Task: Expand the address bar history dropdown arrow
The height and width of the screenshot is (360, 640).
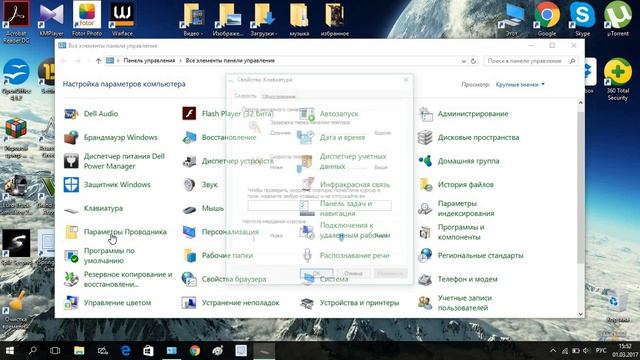Action: (464, 61)
